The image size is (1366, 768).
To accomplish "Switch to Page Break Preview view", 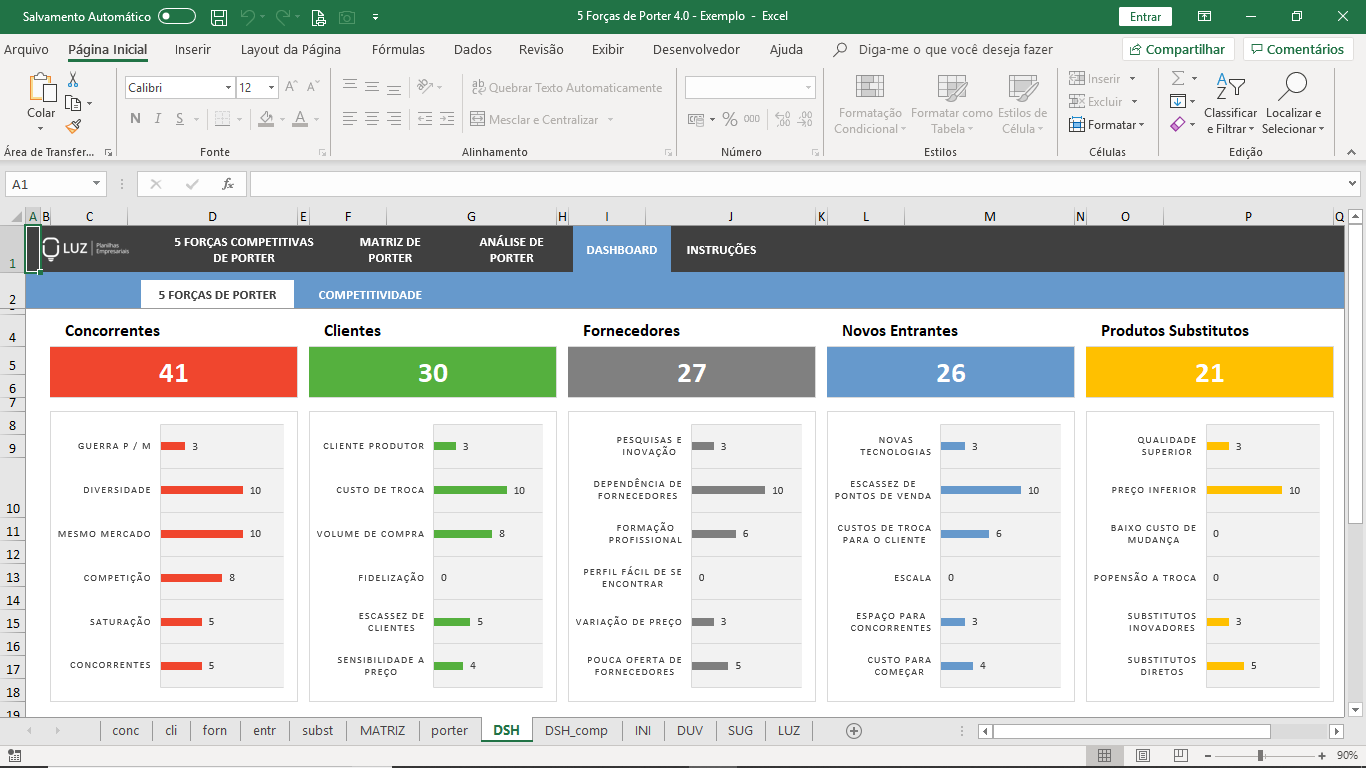I will [1180, 756].
